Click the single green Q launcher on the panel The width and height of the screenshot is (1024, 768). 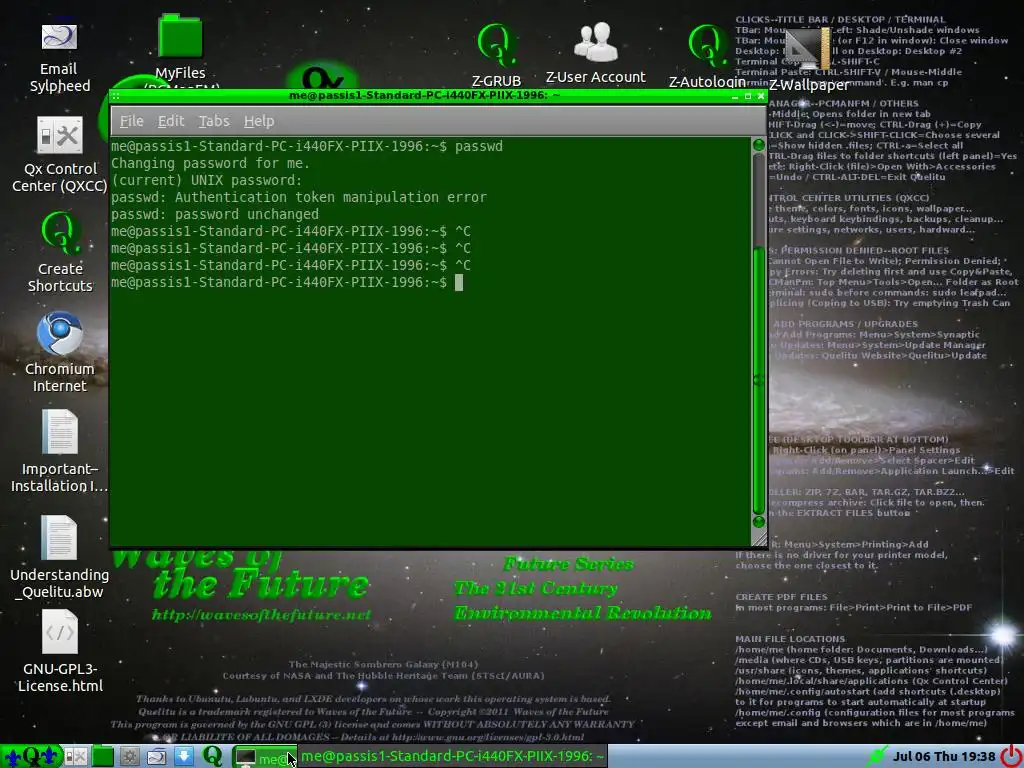[212, 756]
